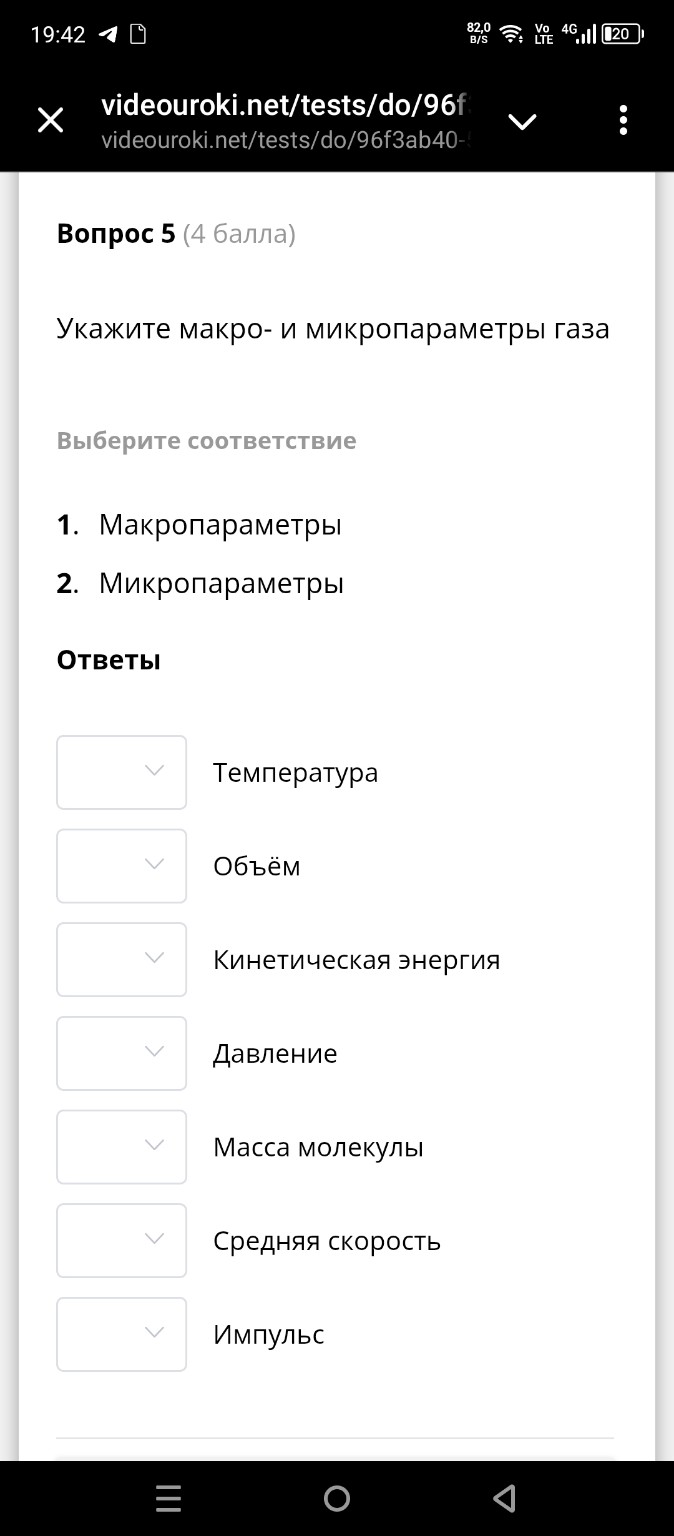Tap the VoLTE icon in status bar

pyautogui.click(x=541, y=32)
